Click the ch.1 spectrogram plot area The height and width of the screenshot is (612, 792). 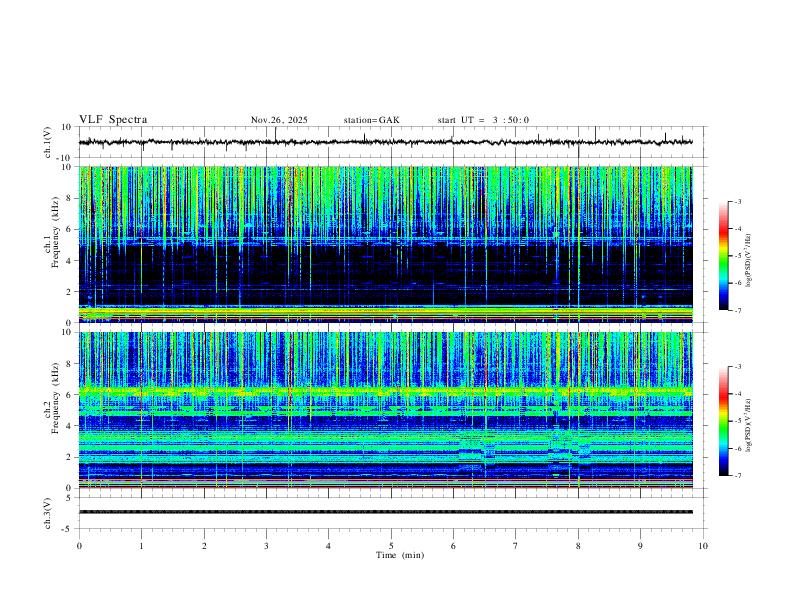(386, 244)
